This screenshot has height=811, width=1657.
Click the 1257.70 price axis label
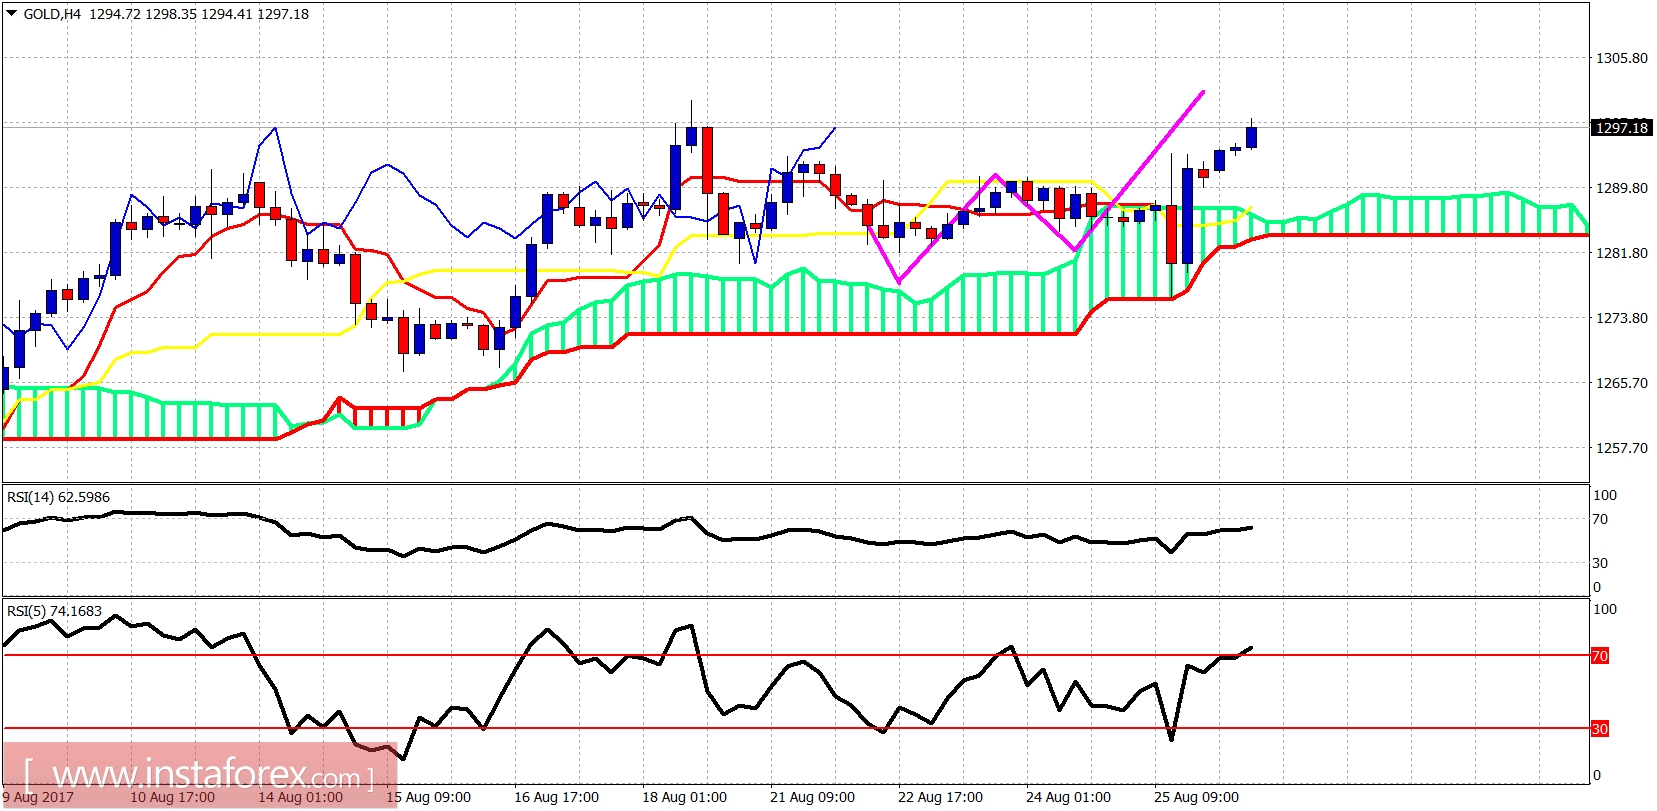click(1621, 448)
